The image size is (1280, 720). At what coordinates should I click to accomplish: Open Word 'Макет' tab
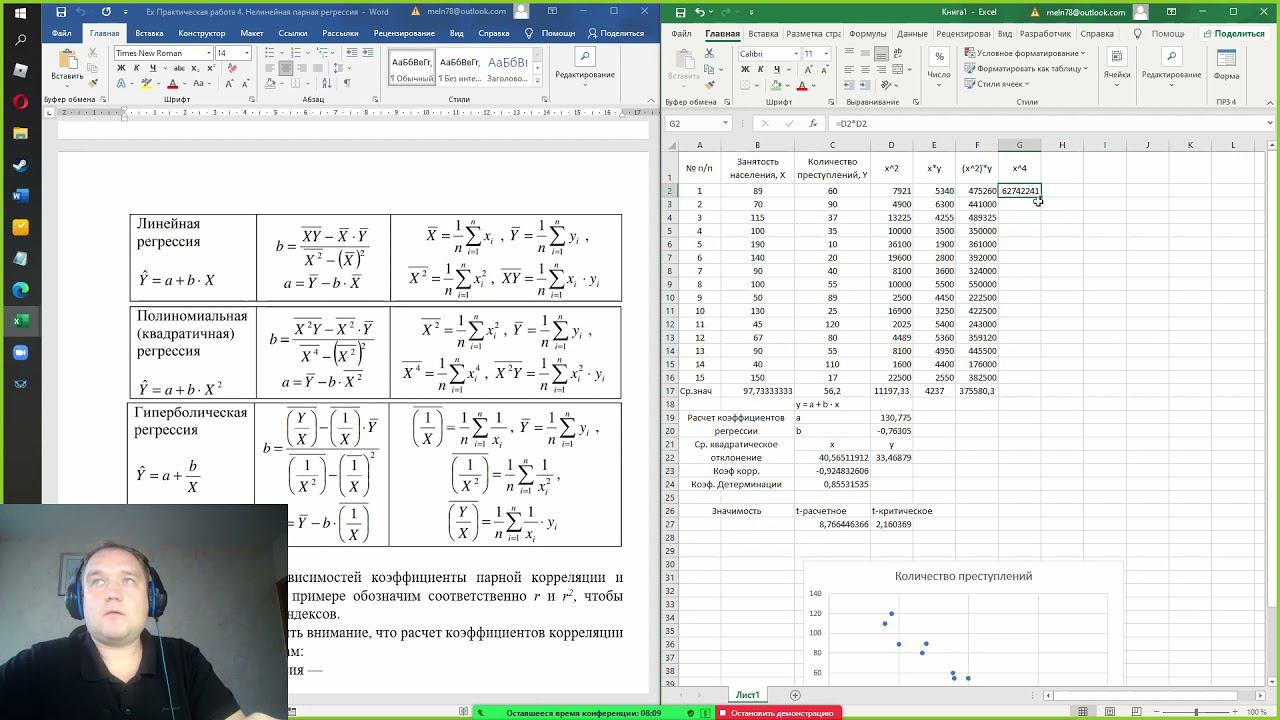click(252, 33)
